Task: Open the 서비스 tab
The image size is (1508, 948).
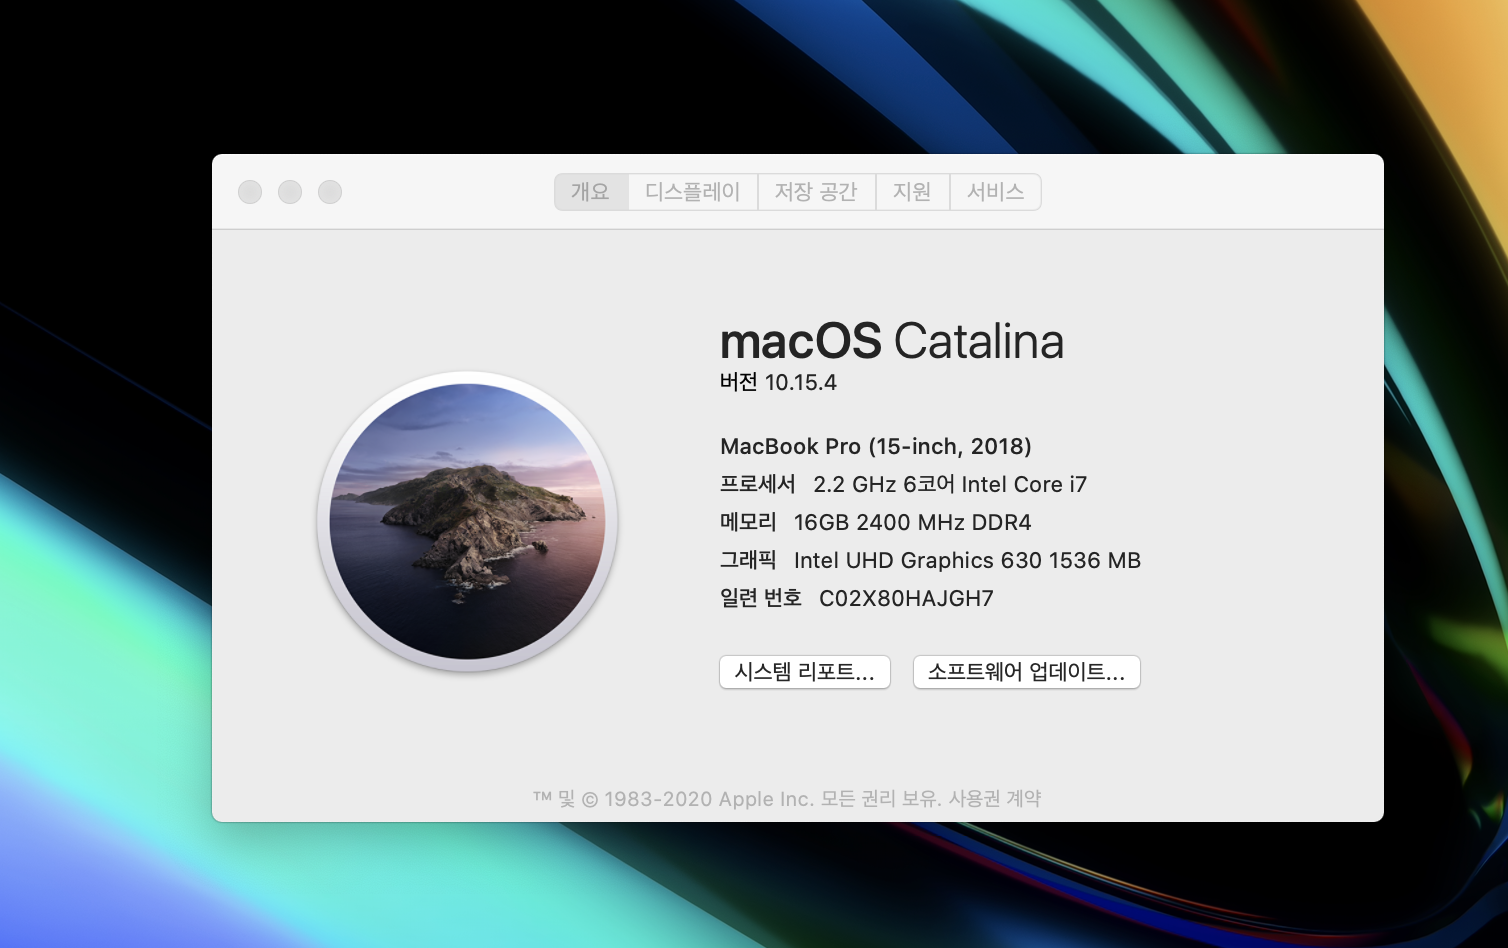Action: click(995, 192)
